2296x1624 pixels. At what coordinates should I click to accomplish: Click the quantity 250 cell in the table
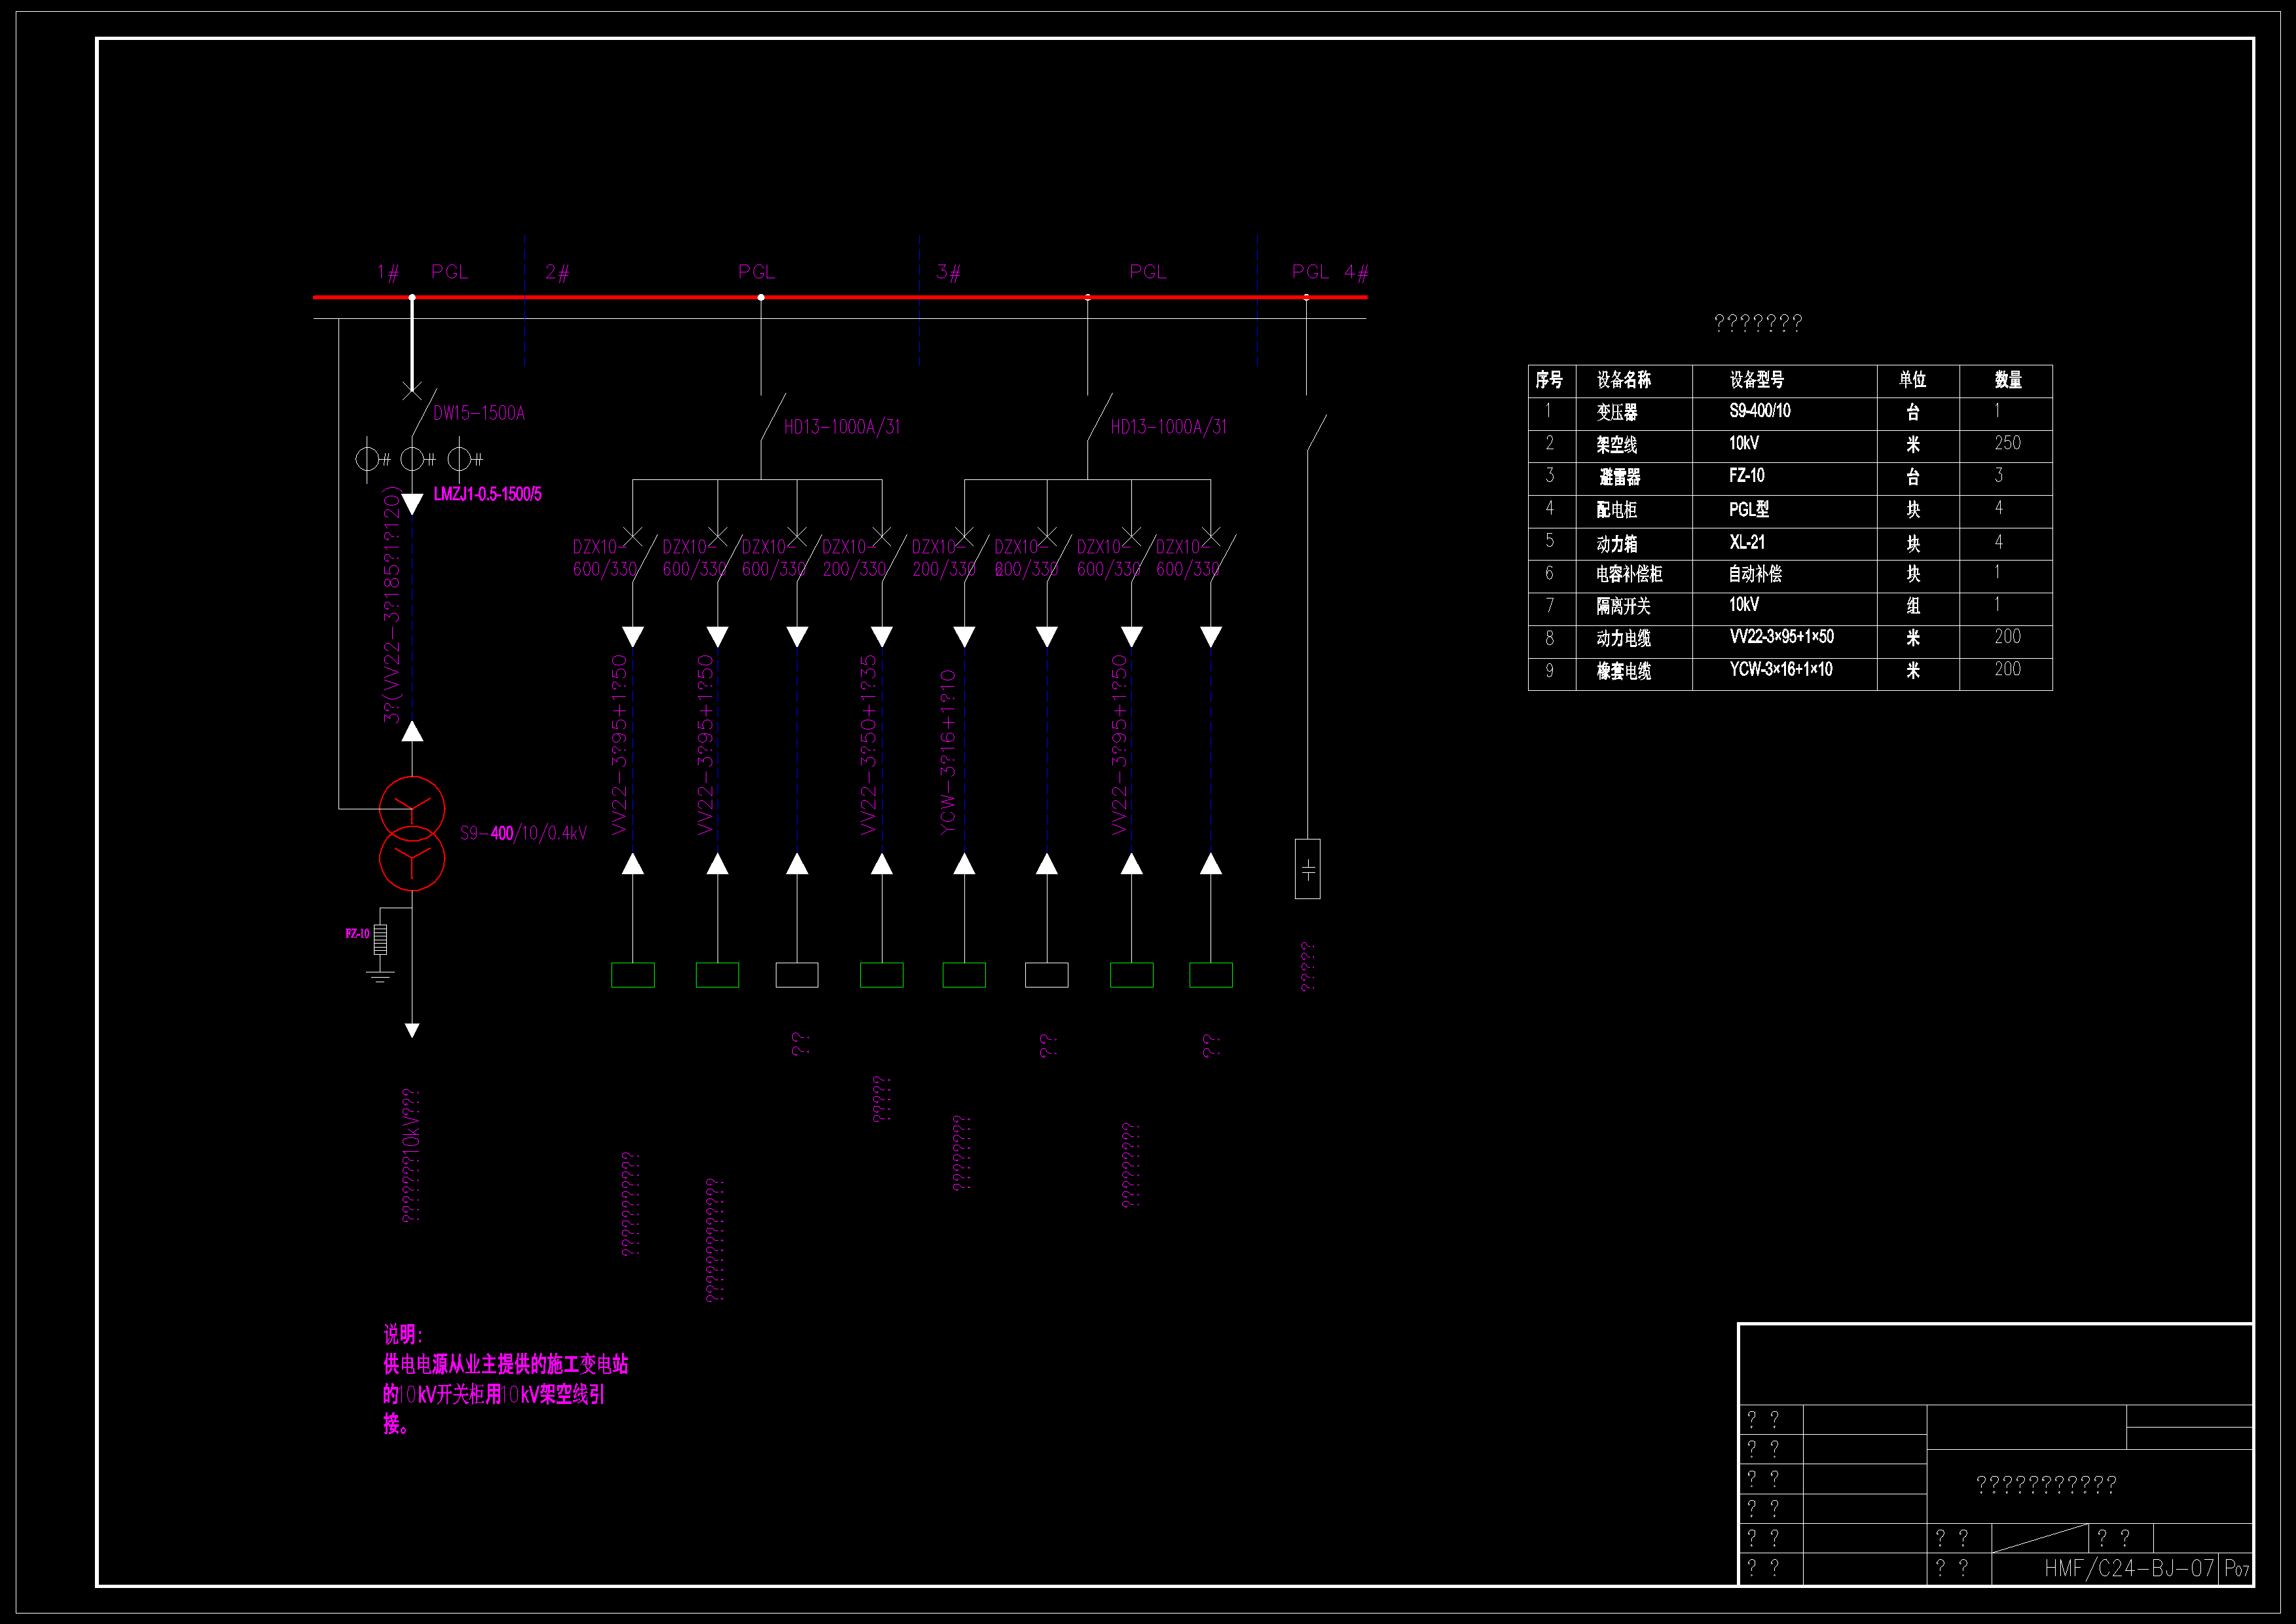(x=2007, y=443)
